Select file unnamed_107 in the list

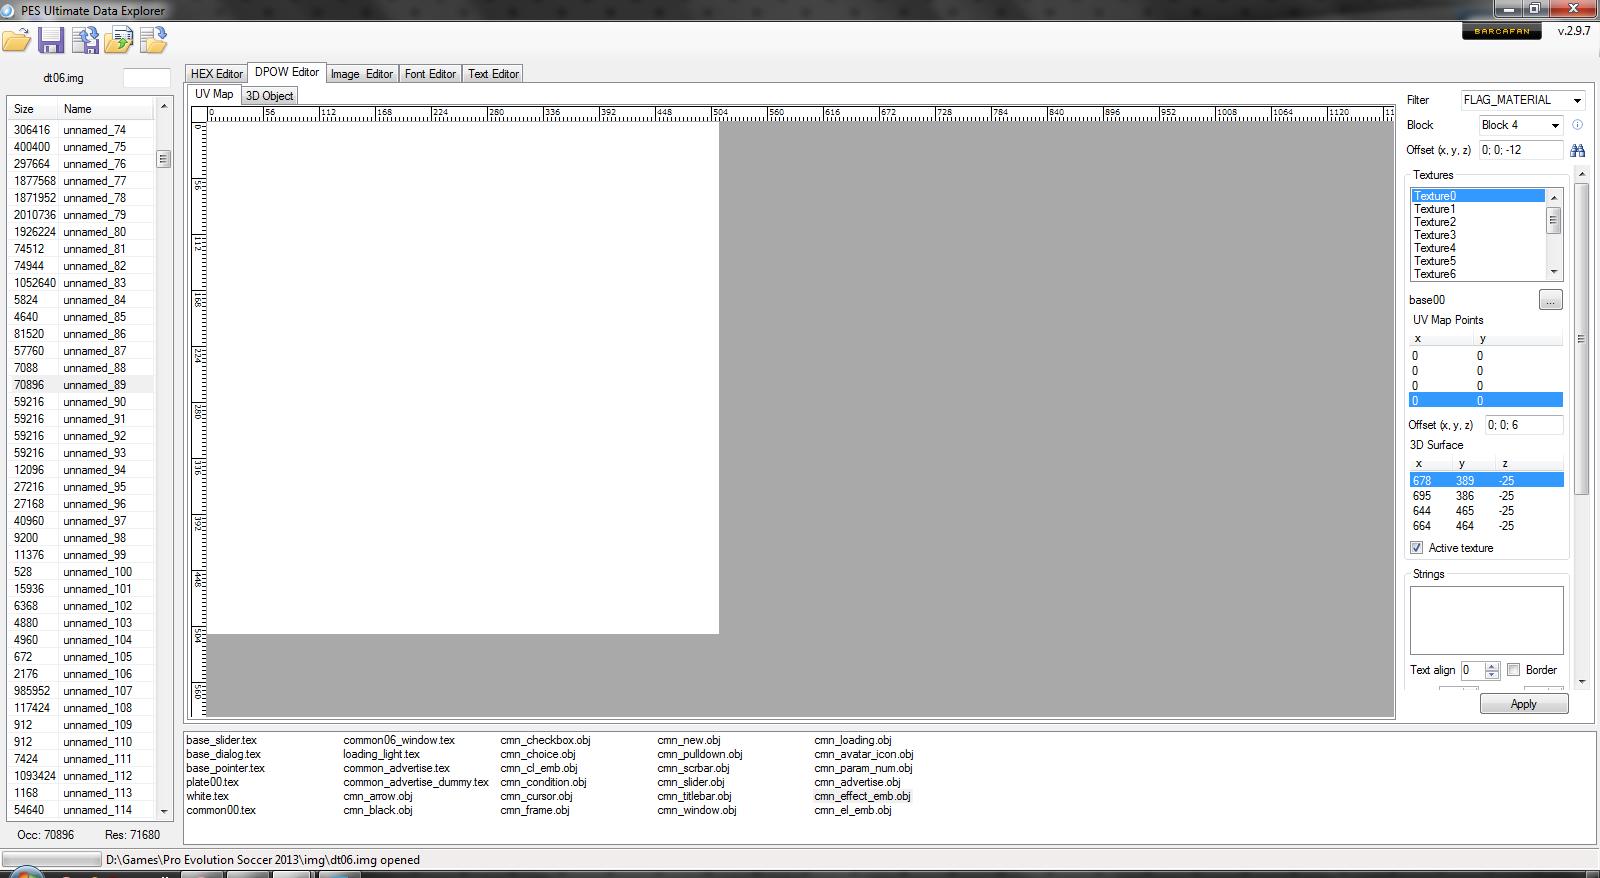81,691
